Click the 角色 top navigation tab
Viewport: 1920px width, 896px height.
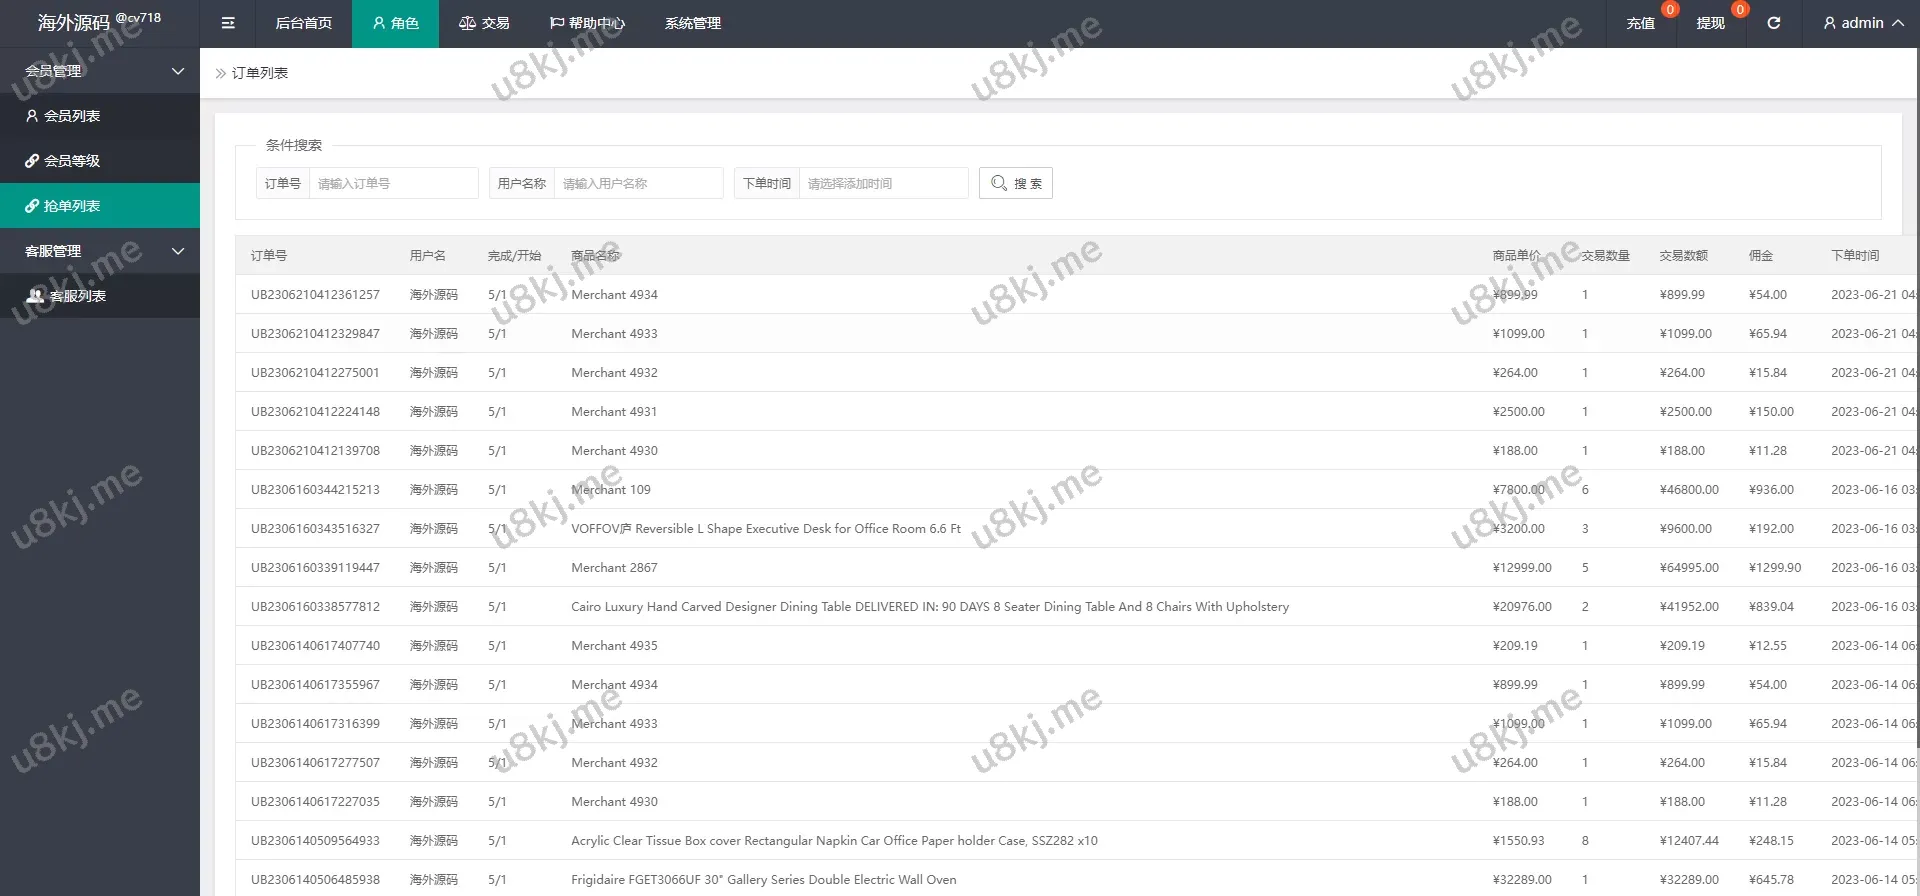click(x=395, y=23)
